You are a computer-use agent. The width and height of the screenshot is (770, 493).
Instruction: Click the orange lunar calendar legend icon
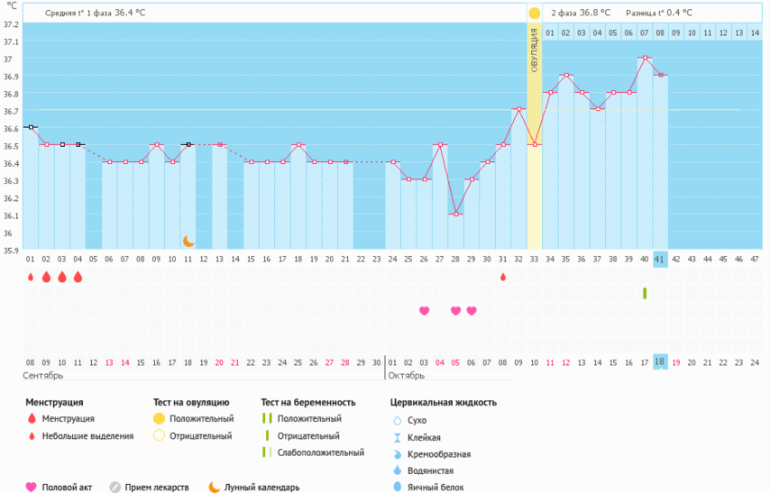click(x=214, y=487)
